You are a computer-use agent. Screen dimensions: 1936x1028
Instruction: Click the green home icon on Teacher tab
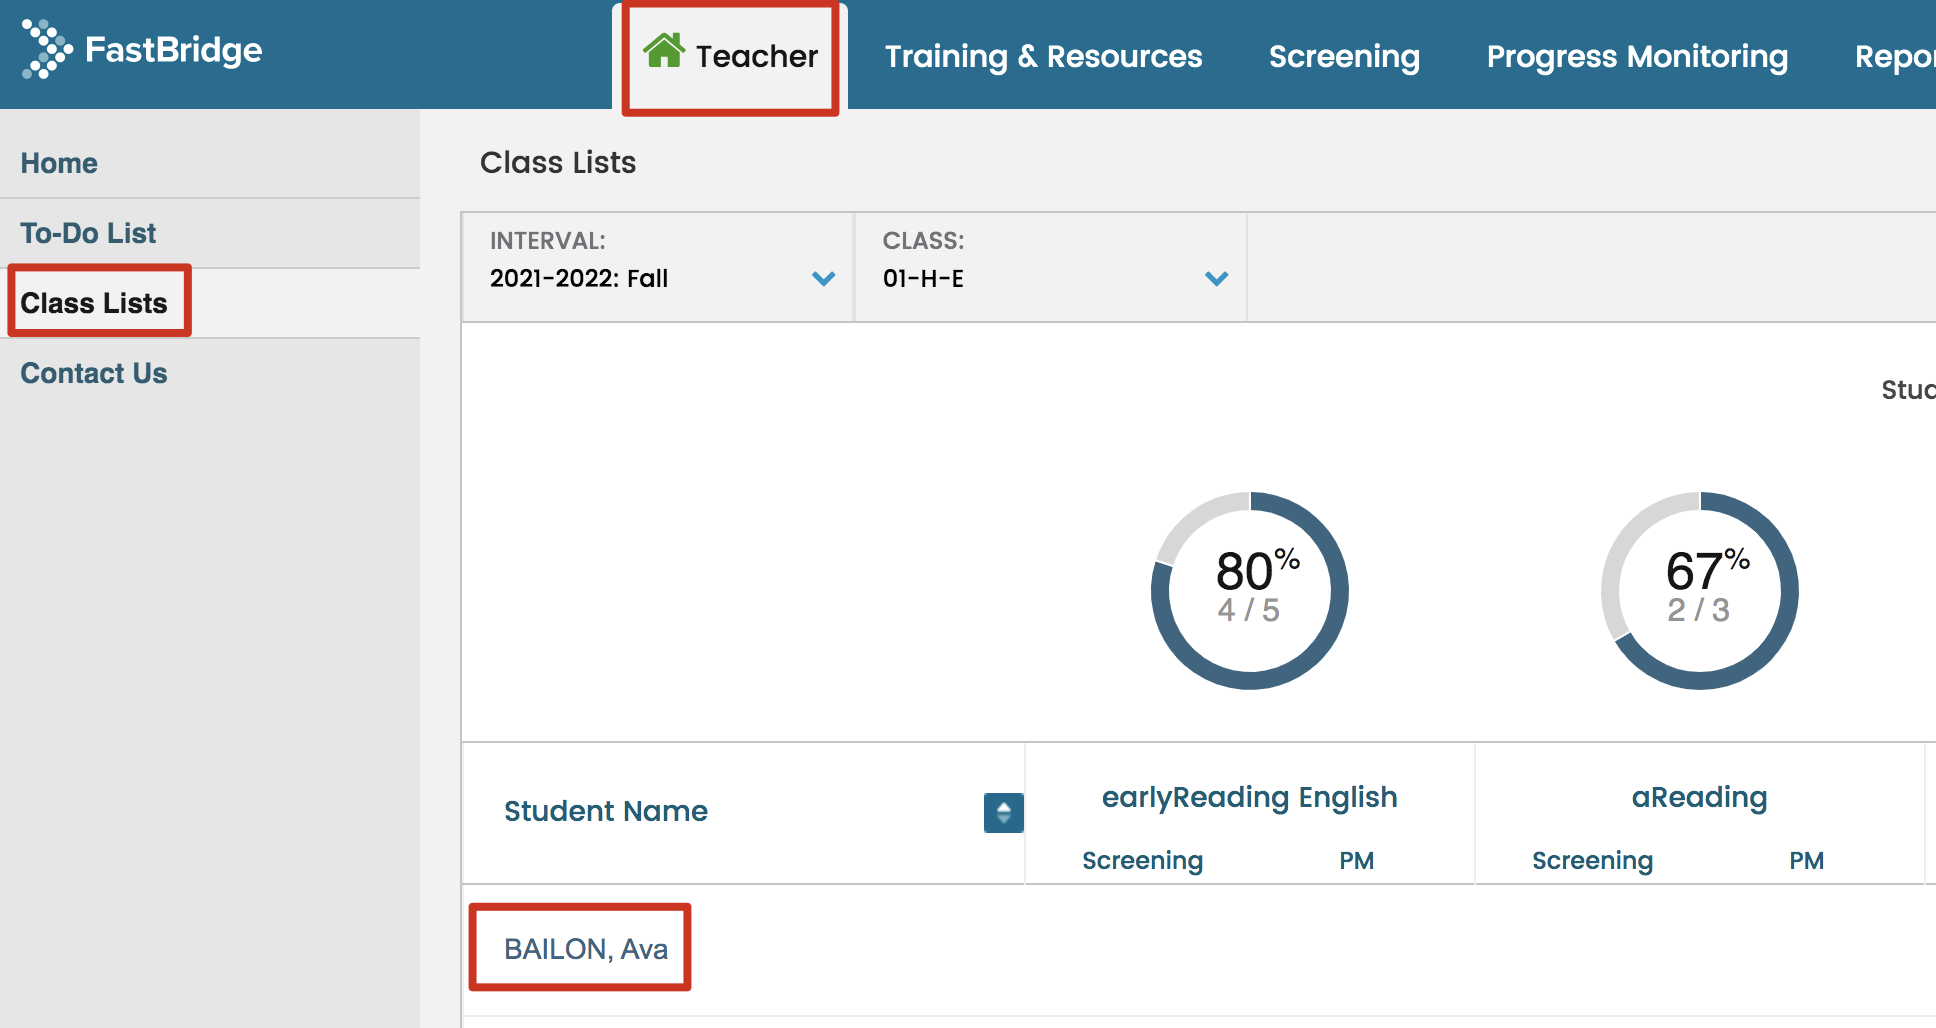664,50
